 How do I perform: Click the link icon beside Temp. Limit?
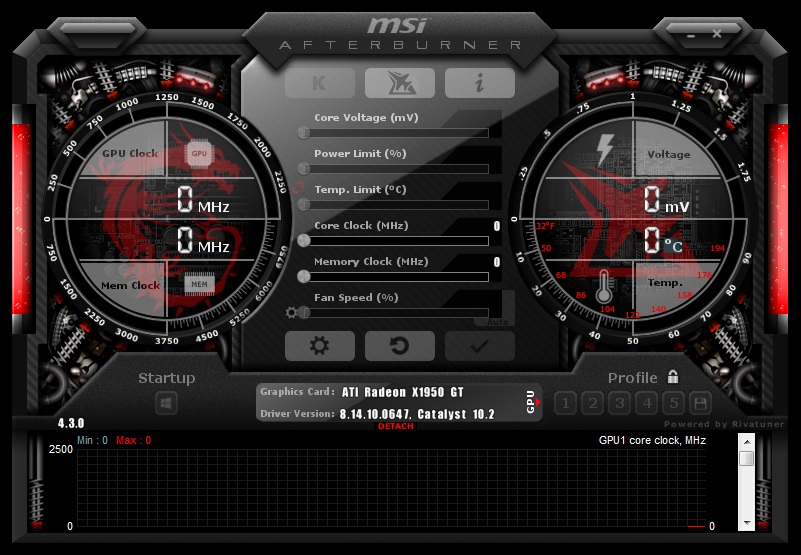pyautogui.click(x=299, y=188)
